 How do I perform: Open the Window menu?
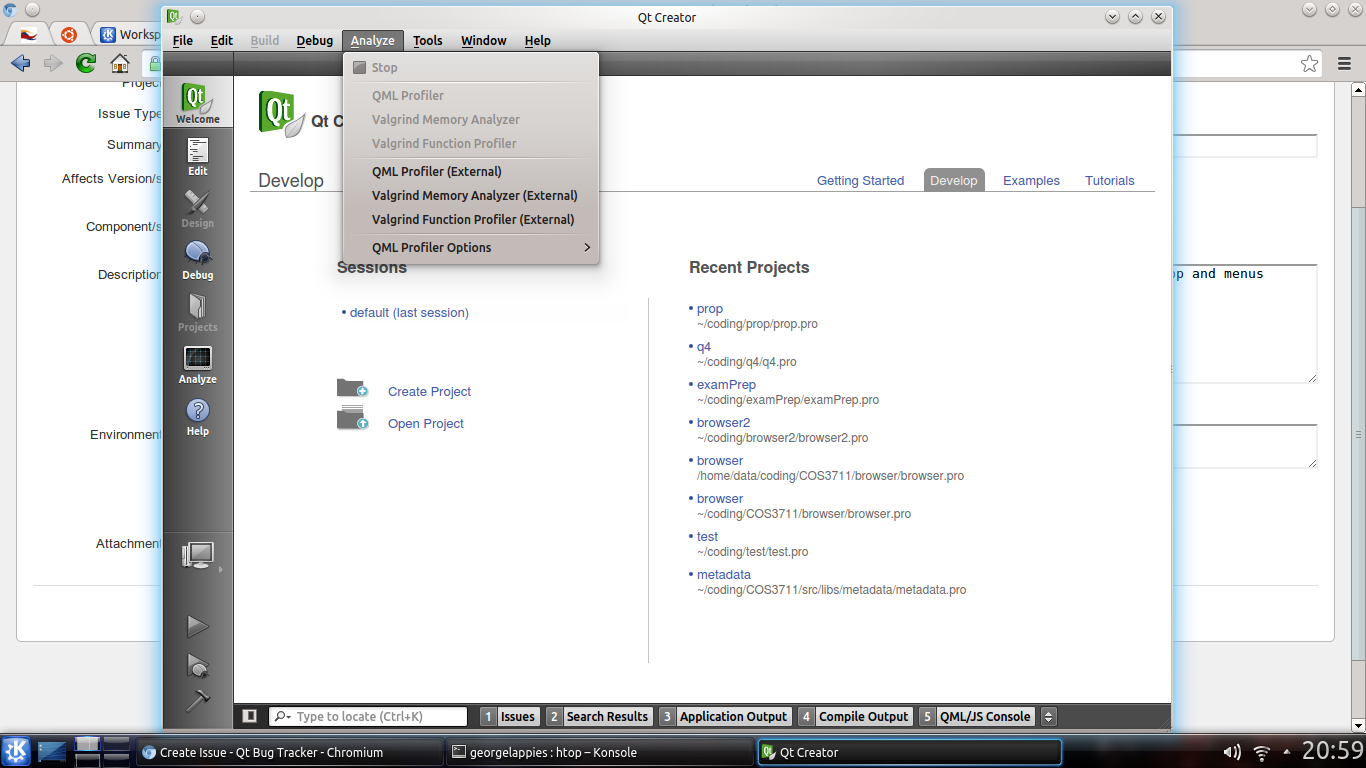click(484, 40)
